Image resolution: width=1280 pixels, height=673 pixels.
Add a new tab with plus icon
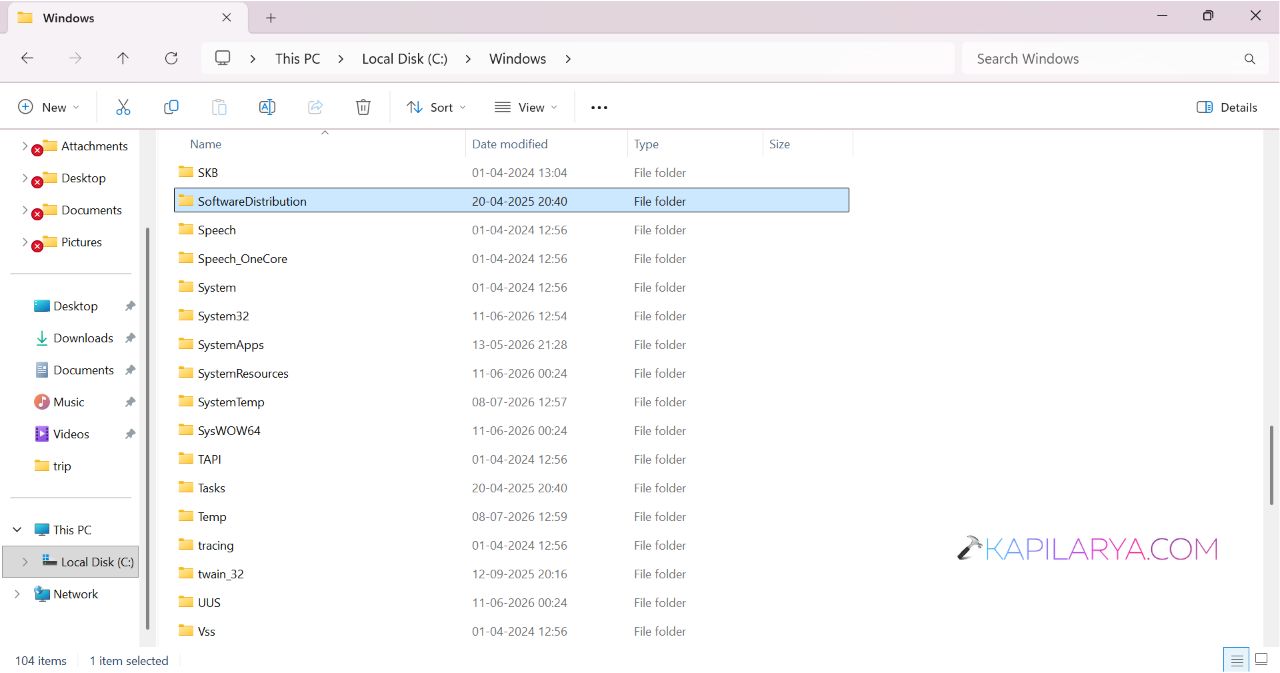click(x=271, y=18)
